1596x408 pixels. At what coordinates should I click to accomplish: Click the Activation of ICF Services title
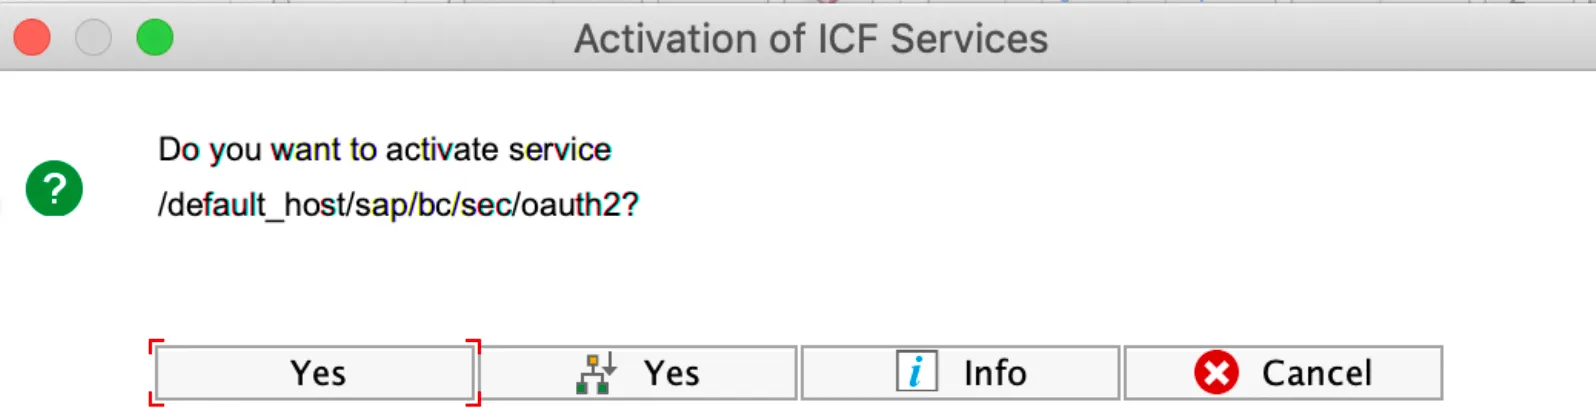[x=810, y=39]
